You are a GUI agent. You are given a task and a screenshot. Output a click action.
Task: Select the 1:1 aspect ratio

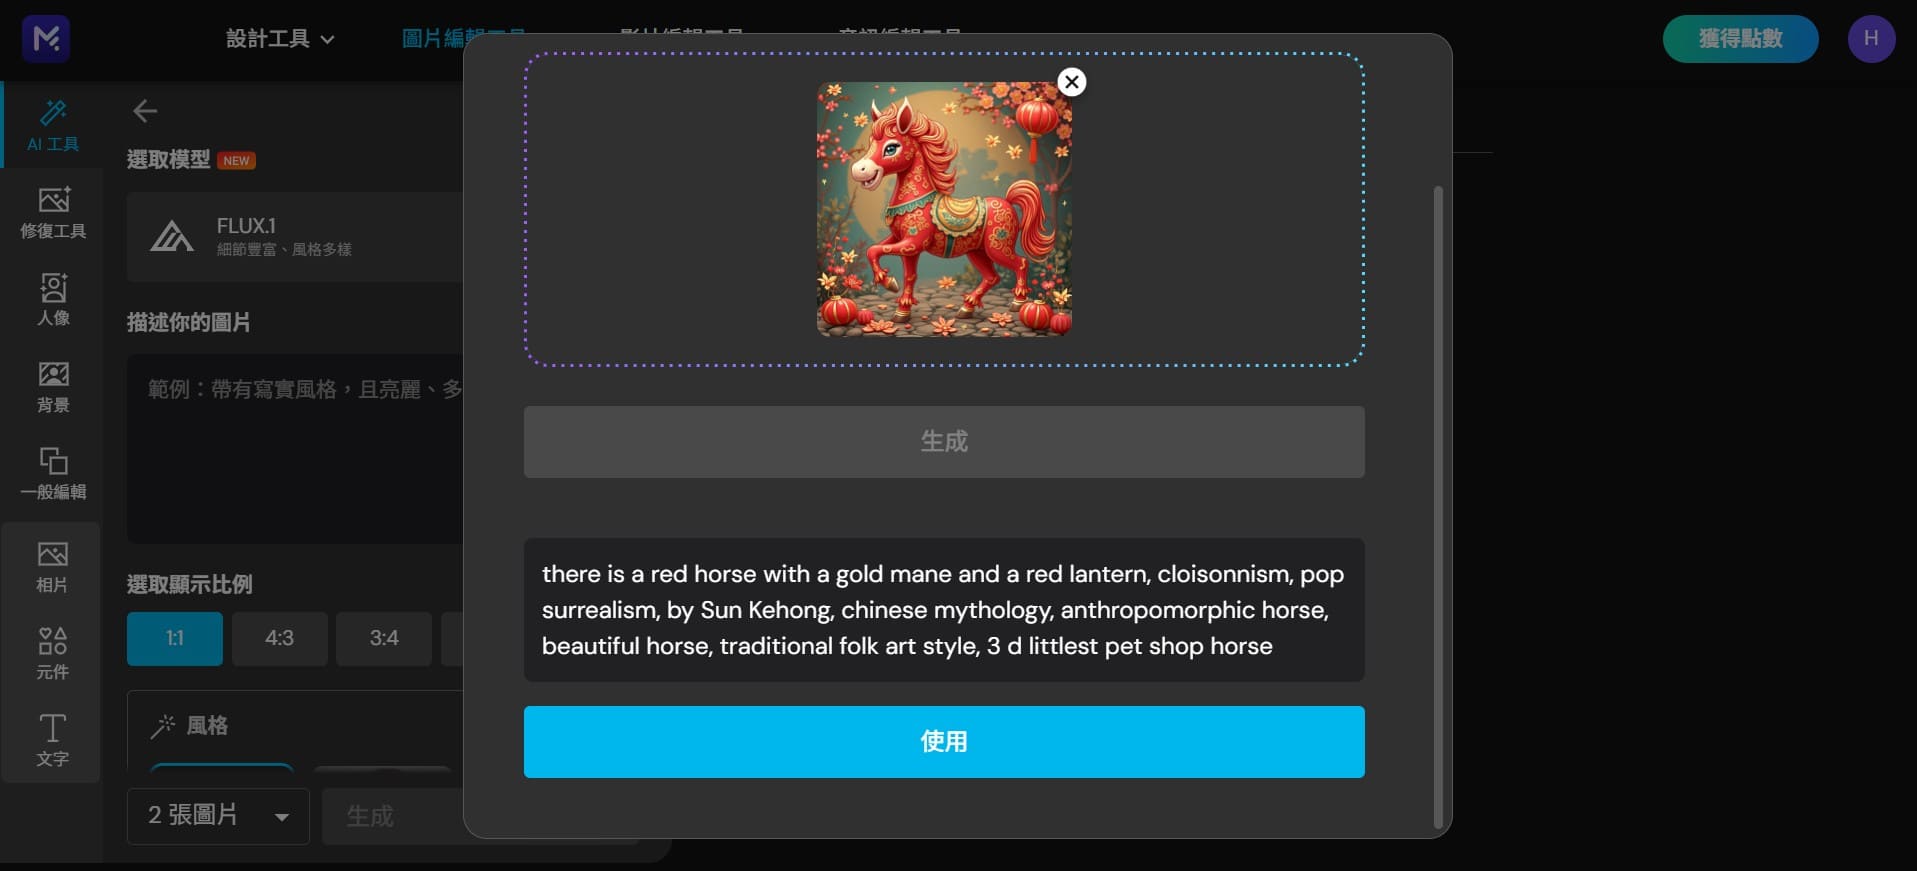coord(175,639)
